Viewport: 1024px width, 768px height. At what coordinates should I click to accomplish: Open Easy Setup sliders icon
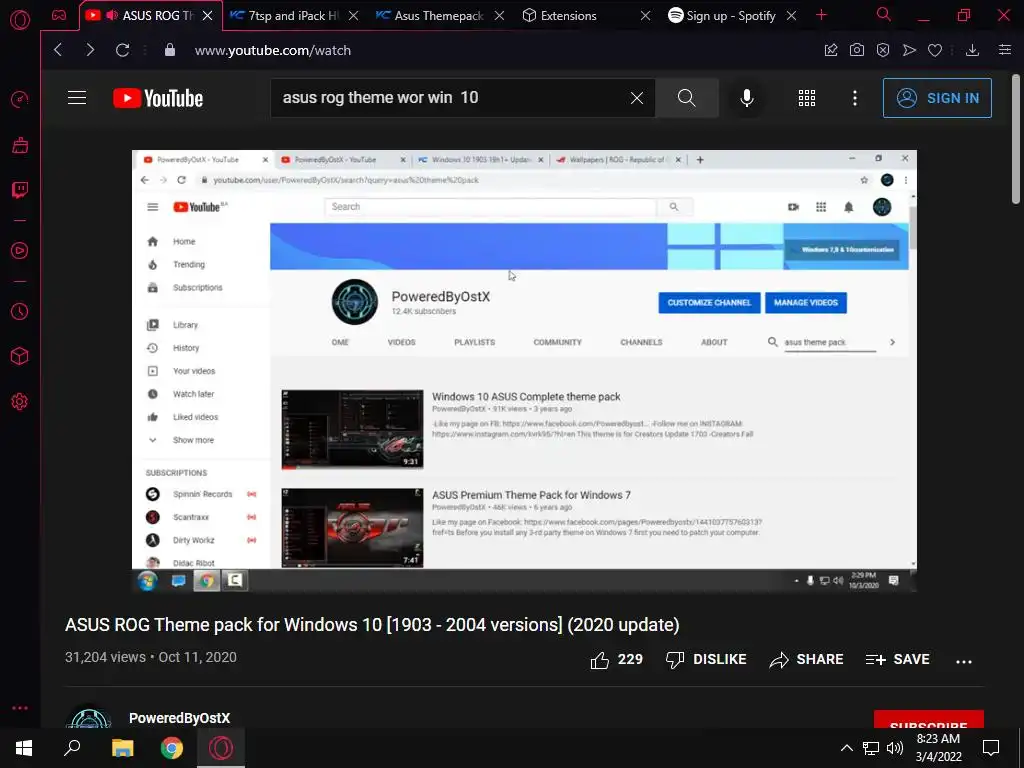pos(1005,50)
